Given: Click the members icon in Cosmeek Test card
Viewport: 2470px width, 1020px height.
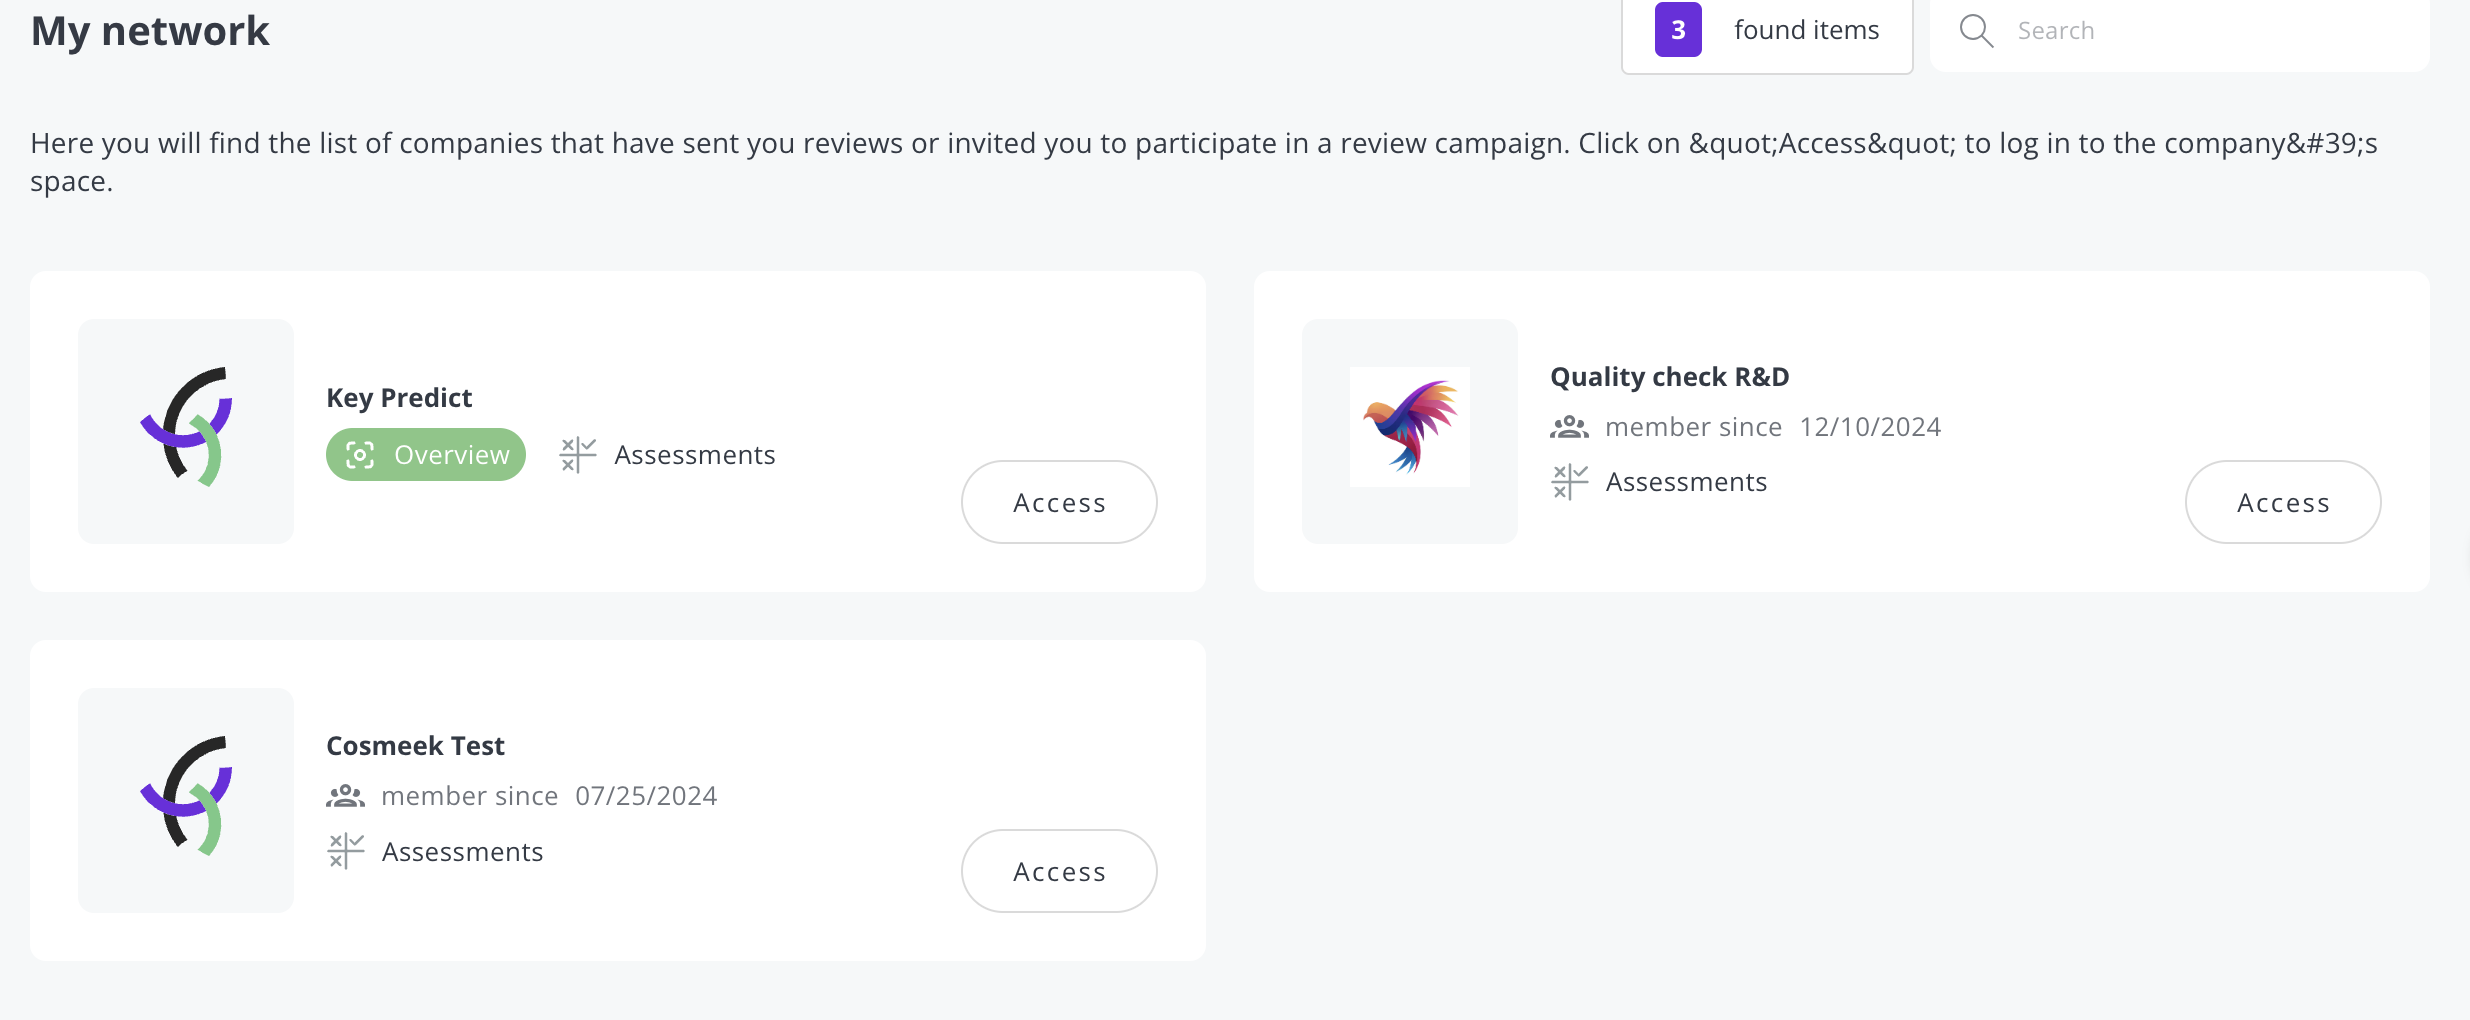Looking at the screenshot, I should (345, 796).
